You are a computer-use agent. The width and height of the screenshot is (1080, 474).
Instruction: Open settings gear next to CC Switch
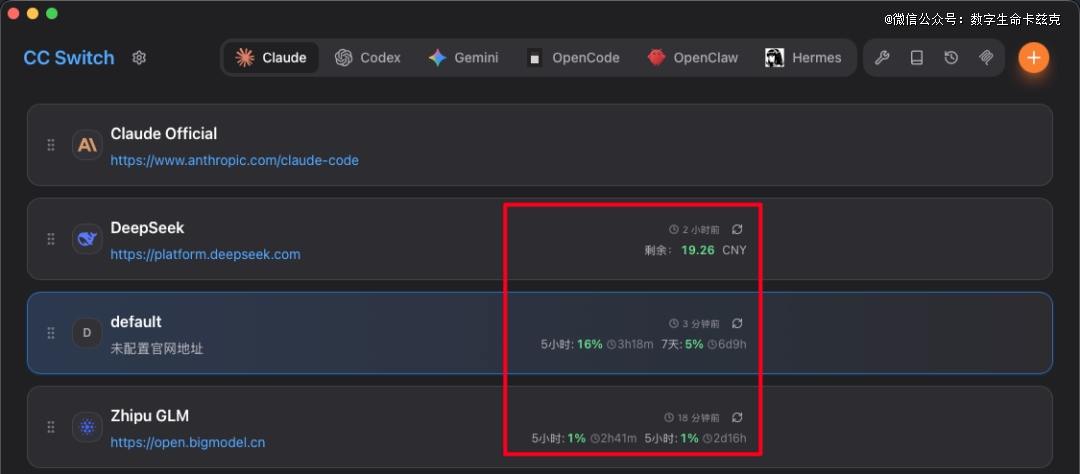[139, 58]
